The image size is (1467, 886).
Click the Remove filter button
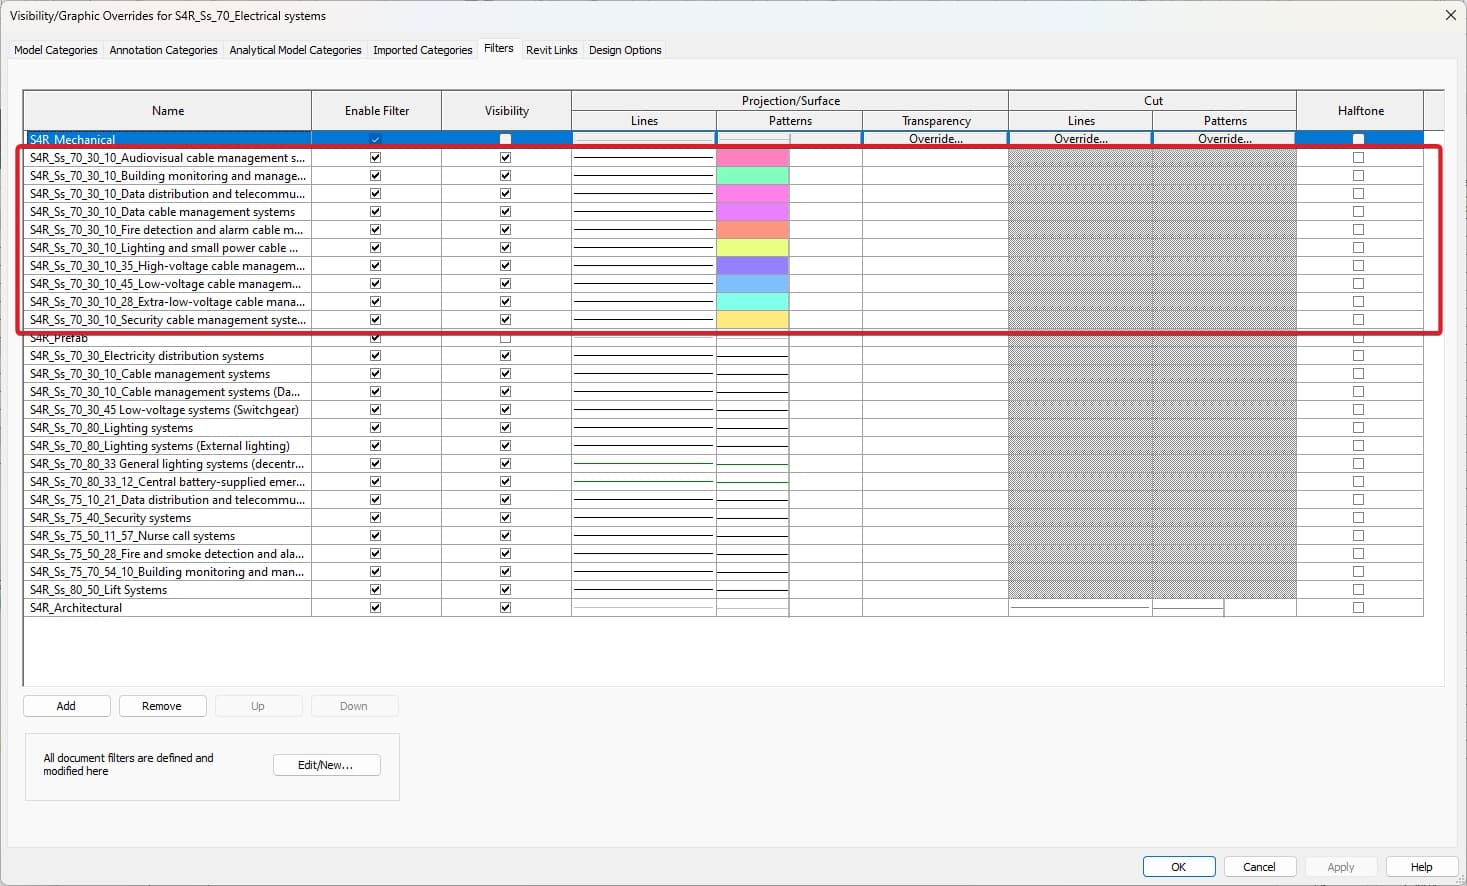point(162,706)
